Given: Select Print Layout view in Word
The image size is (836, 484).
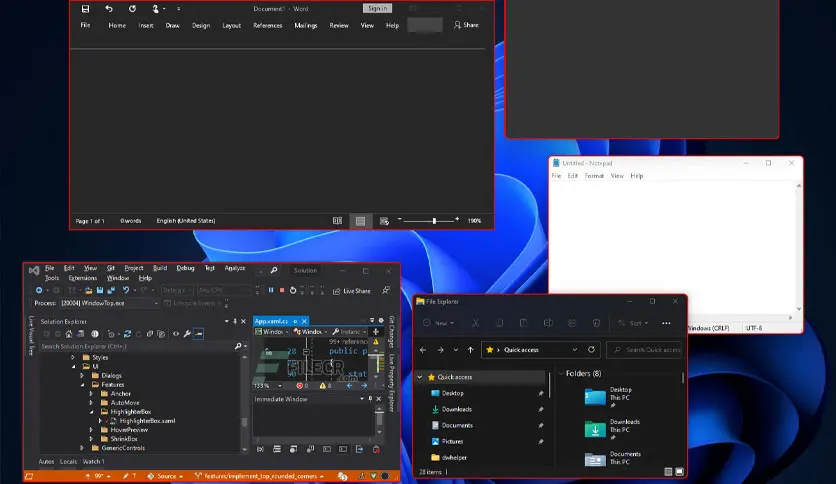Looking at the screenshot, I should (x=360, y=221).
